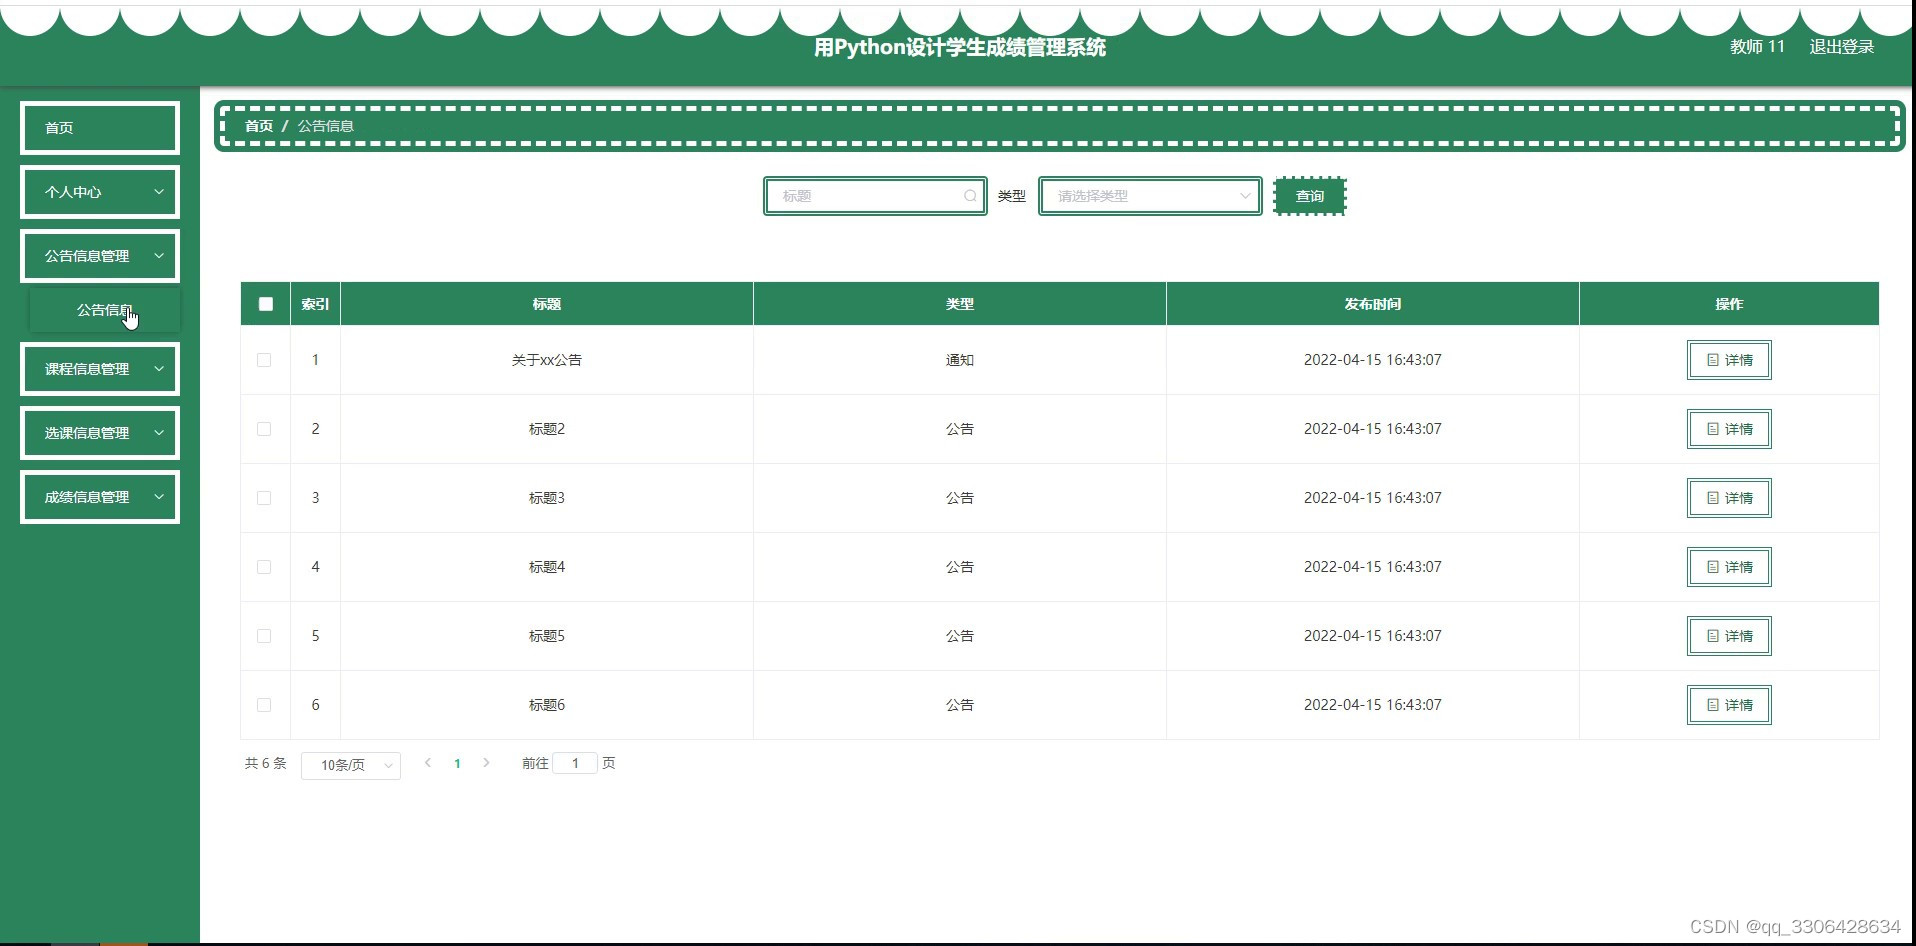
Task: Click the 公告信息 breadcrumb text
Action: 326,126
